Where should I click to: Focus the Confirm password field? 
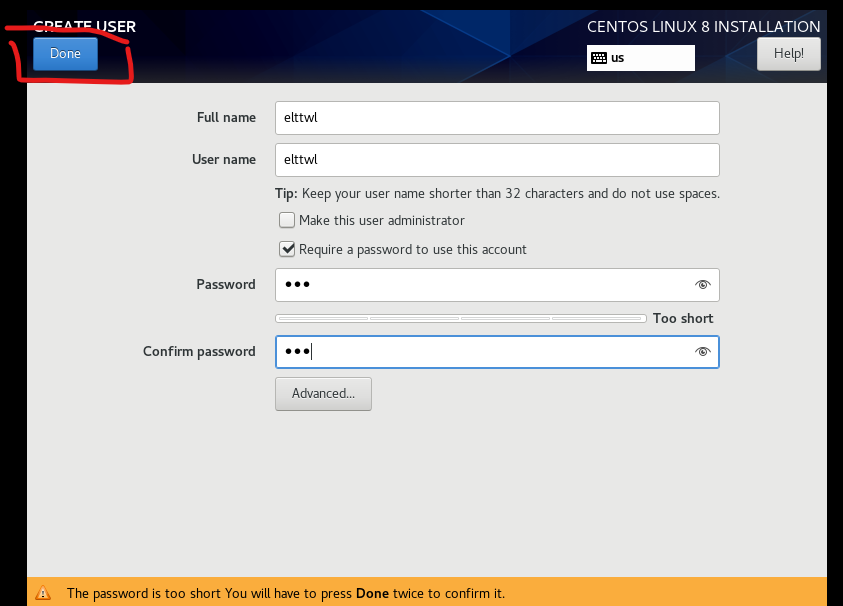497,352
